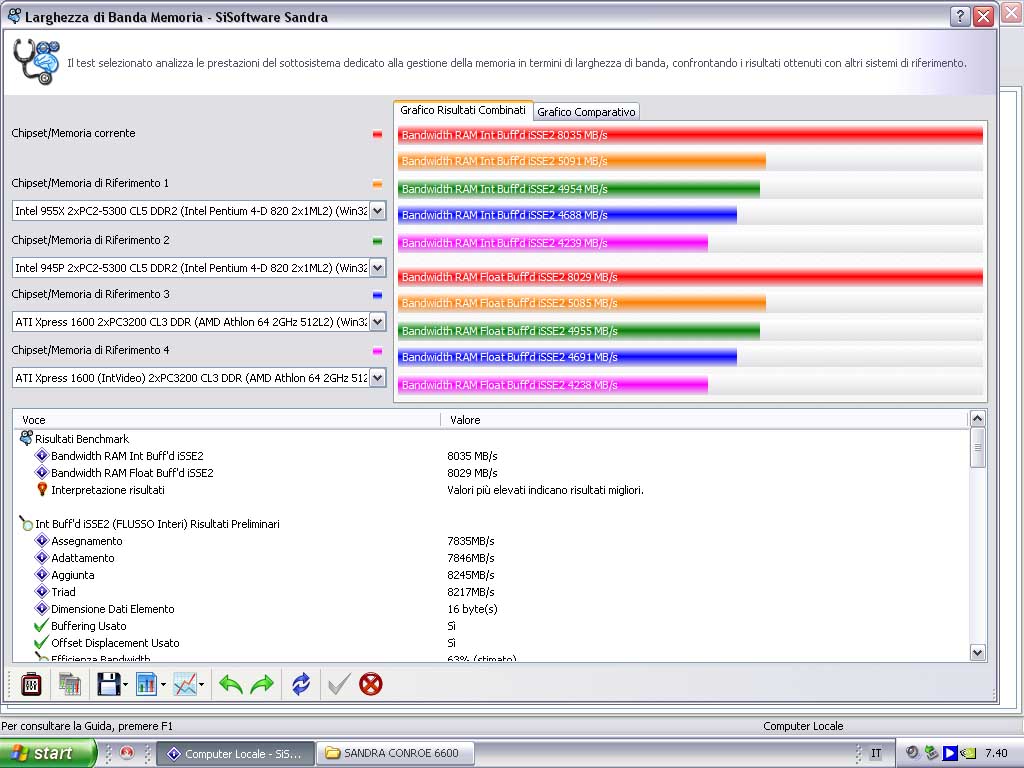Click the green back arrow

231,684
